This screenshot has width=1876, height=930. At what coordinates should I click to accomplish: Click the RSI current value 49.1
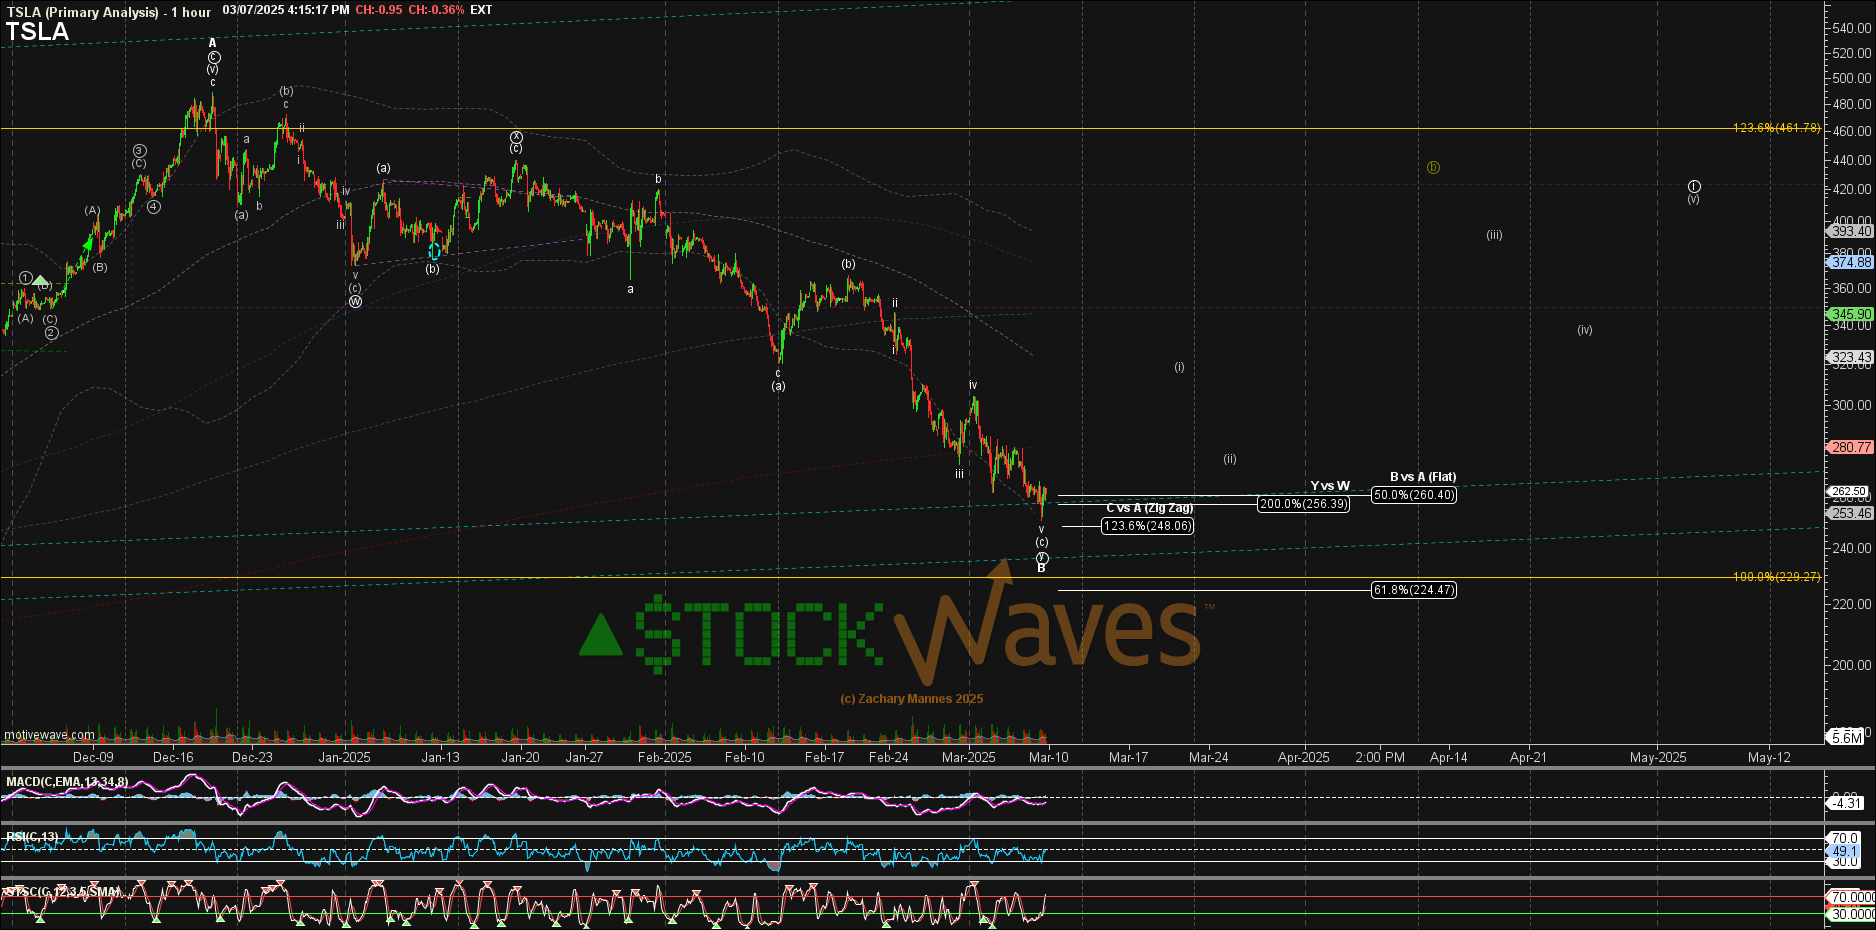coord(1845,851)
